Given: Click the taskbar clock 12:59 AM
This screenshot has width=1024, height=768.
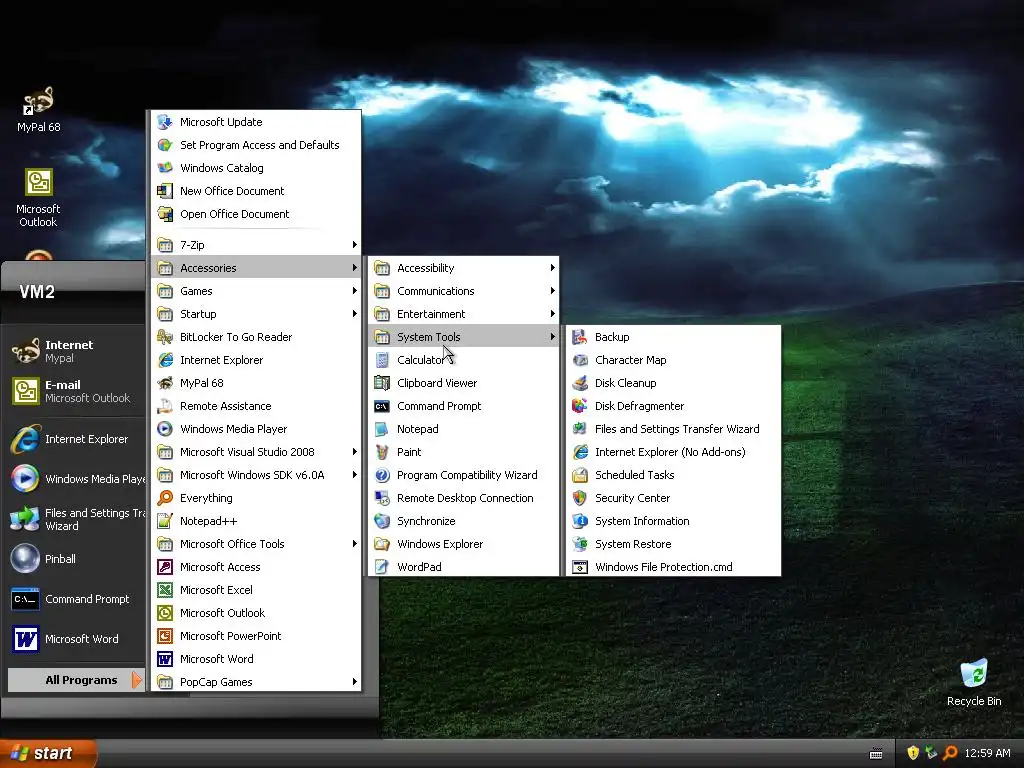Looking at the screenshot, I should point(987,753).
